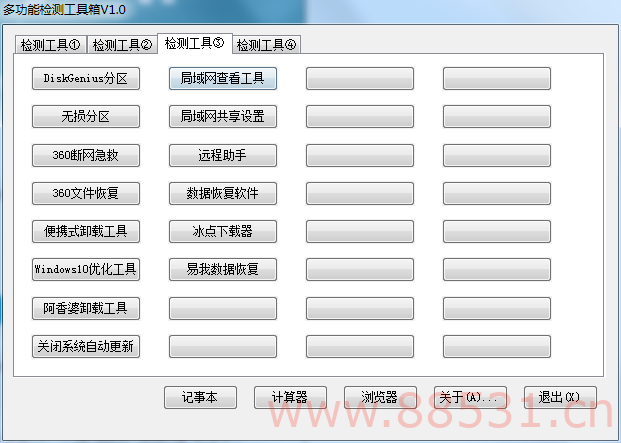Viewport: 621px width, 443px height.
Task: Launch DiskGenius分区 tool
Action: (x=86, y=78)
